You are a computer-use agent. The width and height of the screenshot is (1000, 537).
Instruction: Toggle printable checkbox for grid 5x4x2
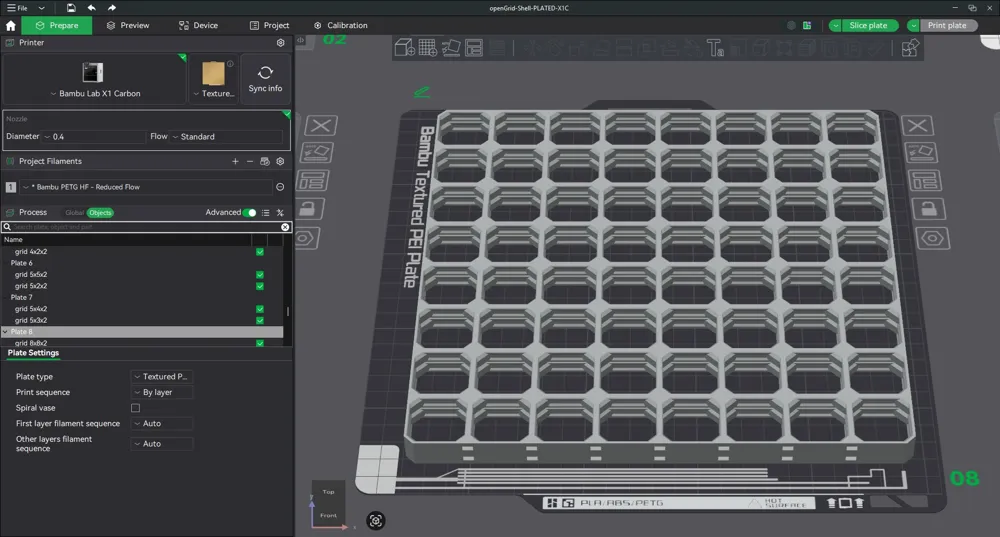260,309
